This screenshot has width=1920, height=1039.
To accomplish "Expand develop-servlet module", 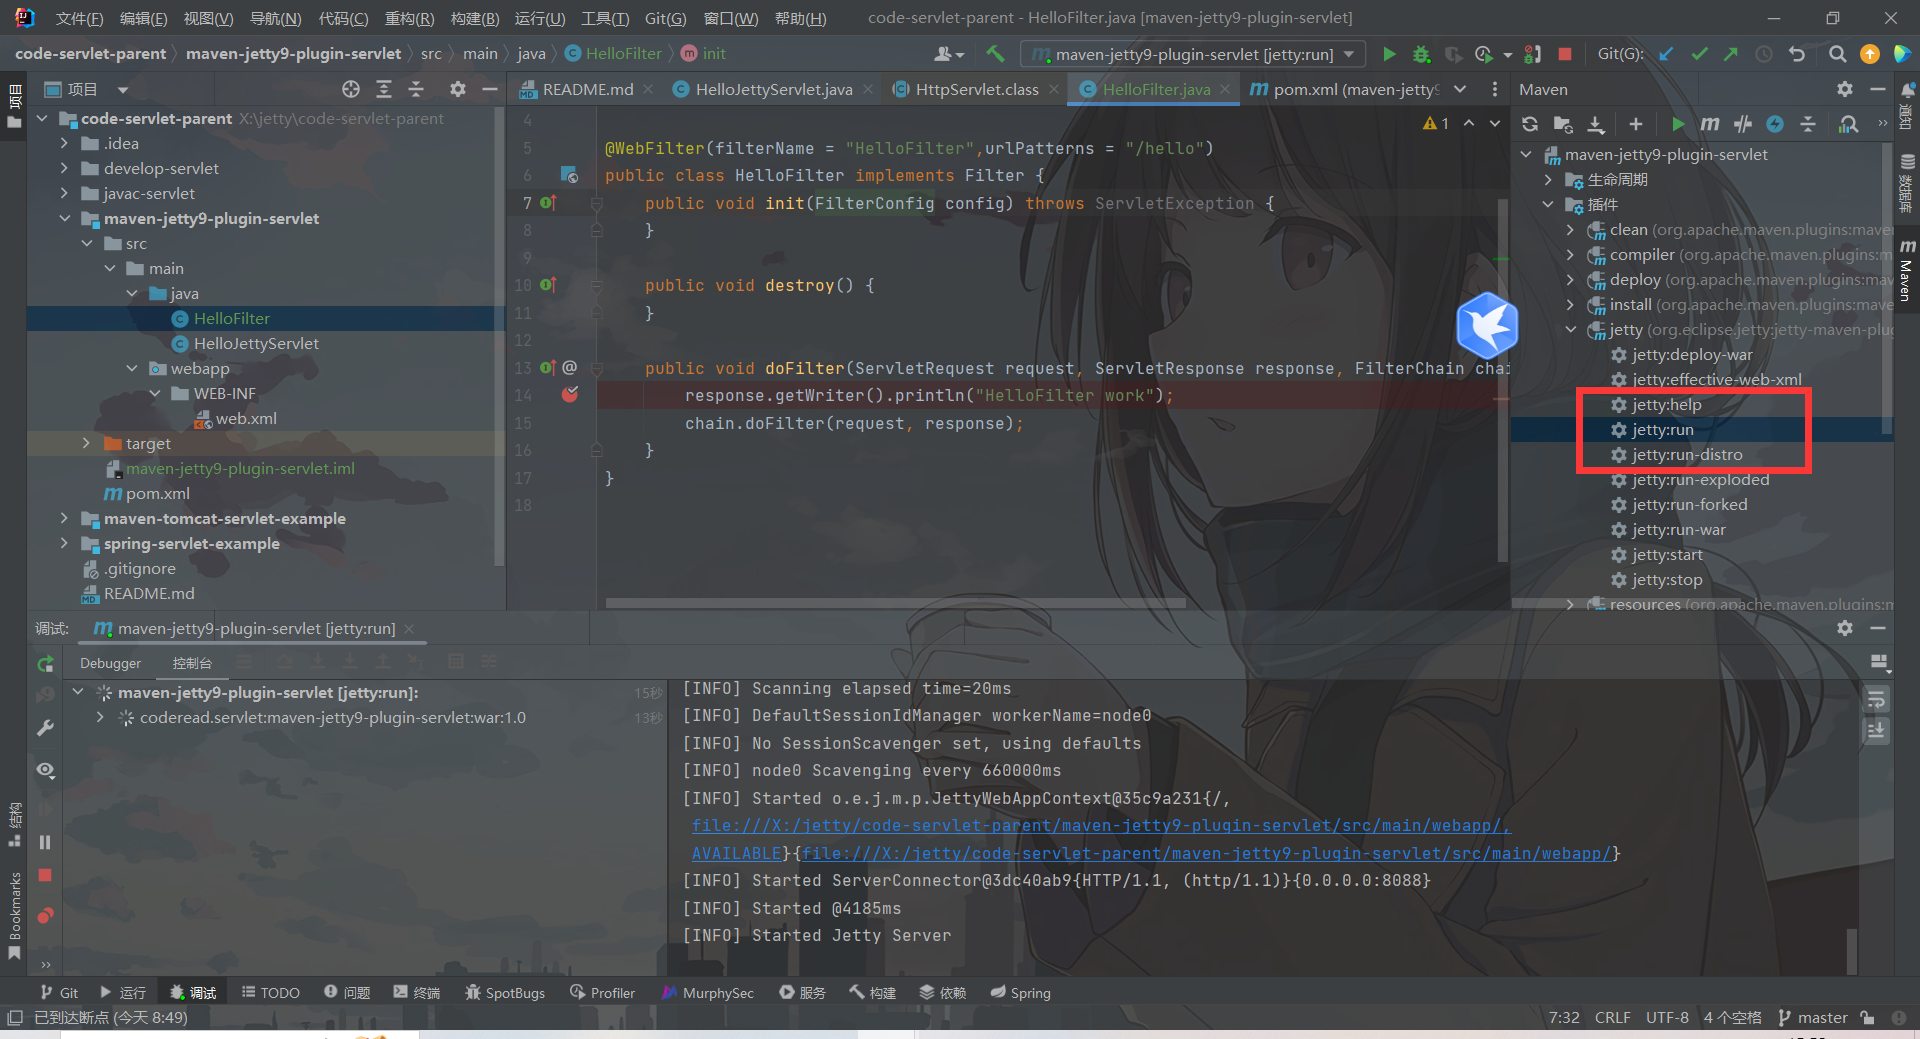I will click(64, 168).
